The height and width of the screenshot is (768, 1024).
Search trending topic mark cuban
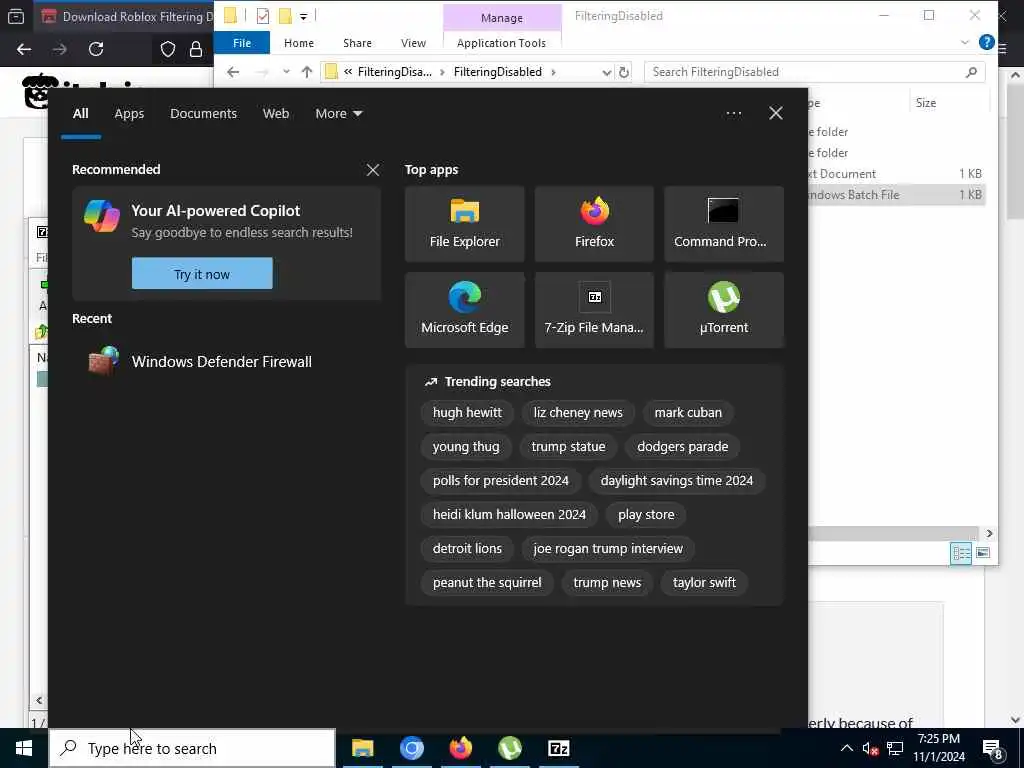coord(688,413)
